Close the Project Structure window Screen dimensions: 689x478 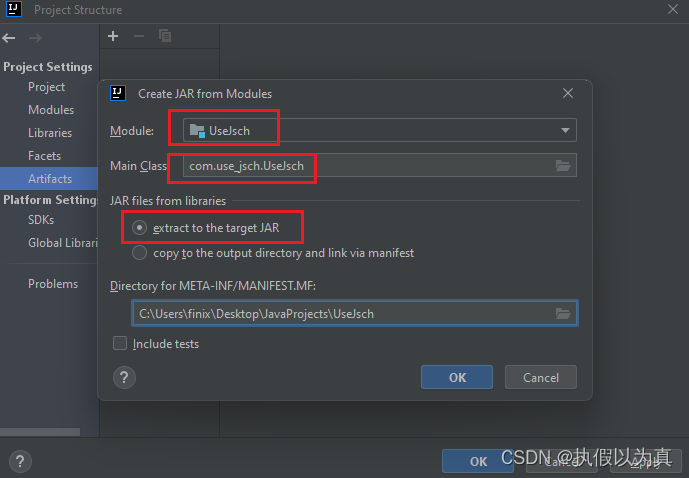click(673, 9)
